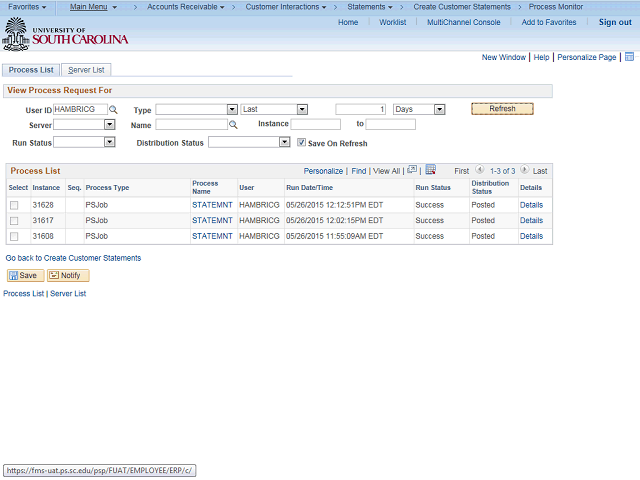This screenshot has height=480, width=640.
Task: Click the Run Status column header
Action: [433, 188]
